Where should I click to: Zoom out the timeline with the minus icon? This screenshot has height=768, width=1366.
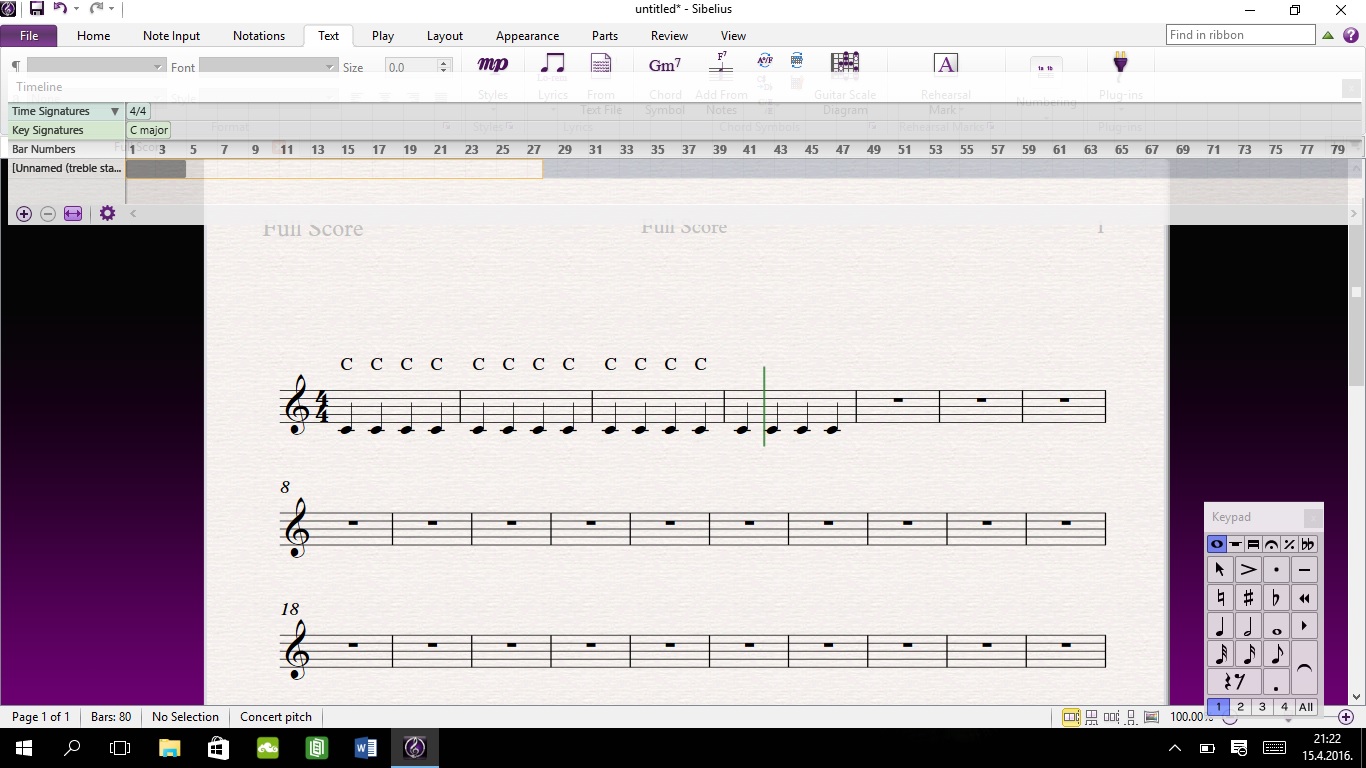tap(48, 214)
